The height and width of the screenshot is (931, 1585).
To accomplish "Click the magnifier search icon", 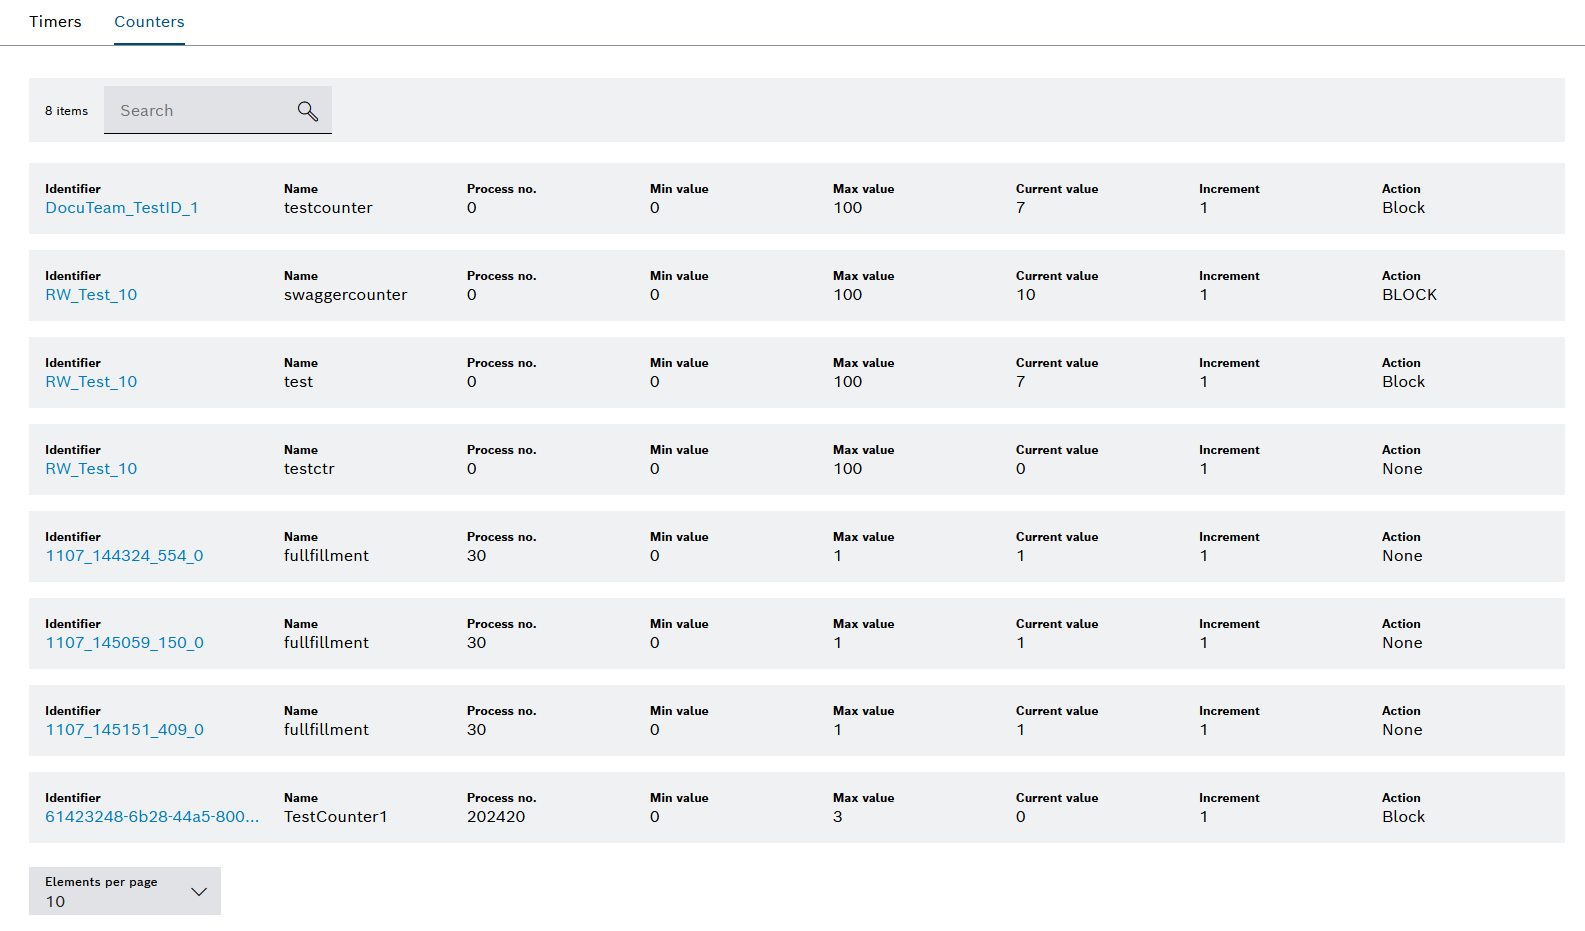I will pyautogui.click(x=307, y=111).
